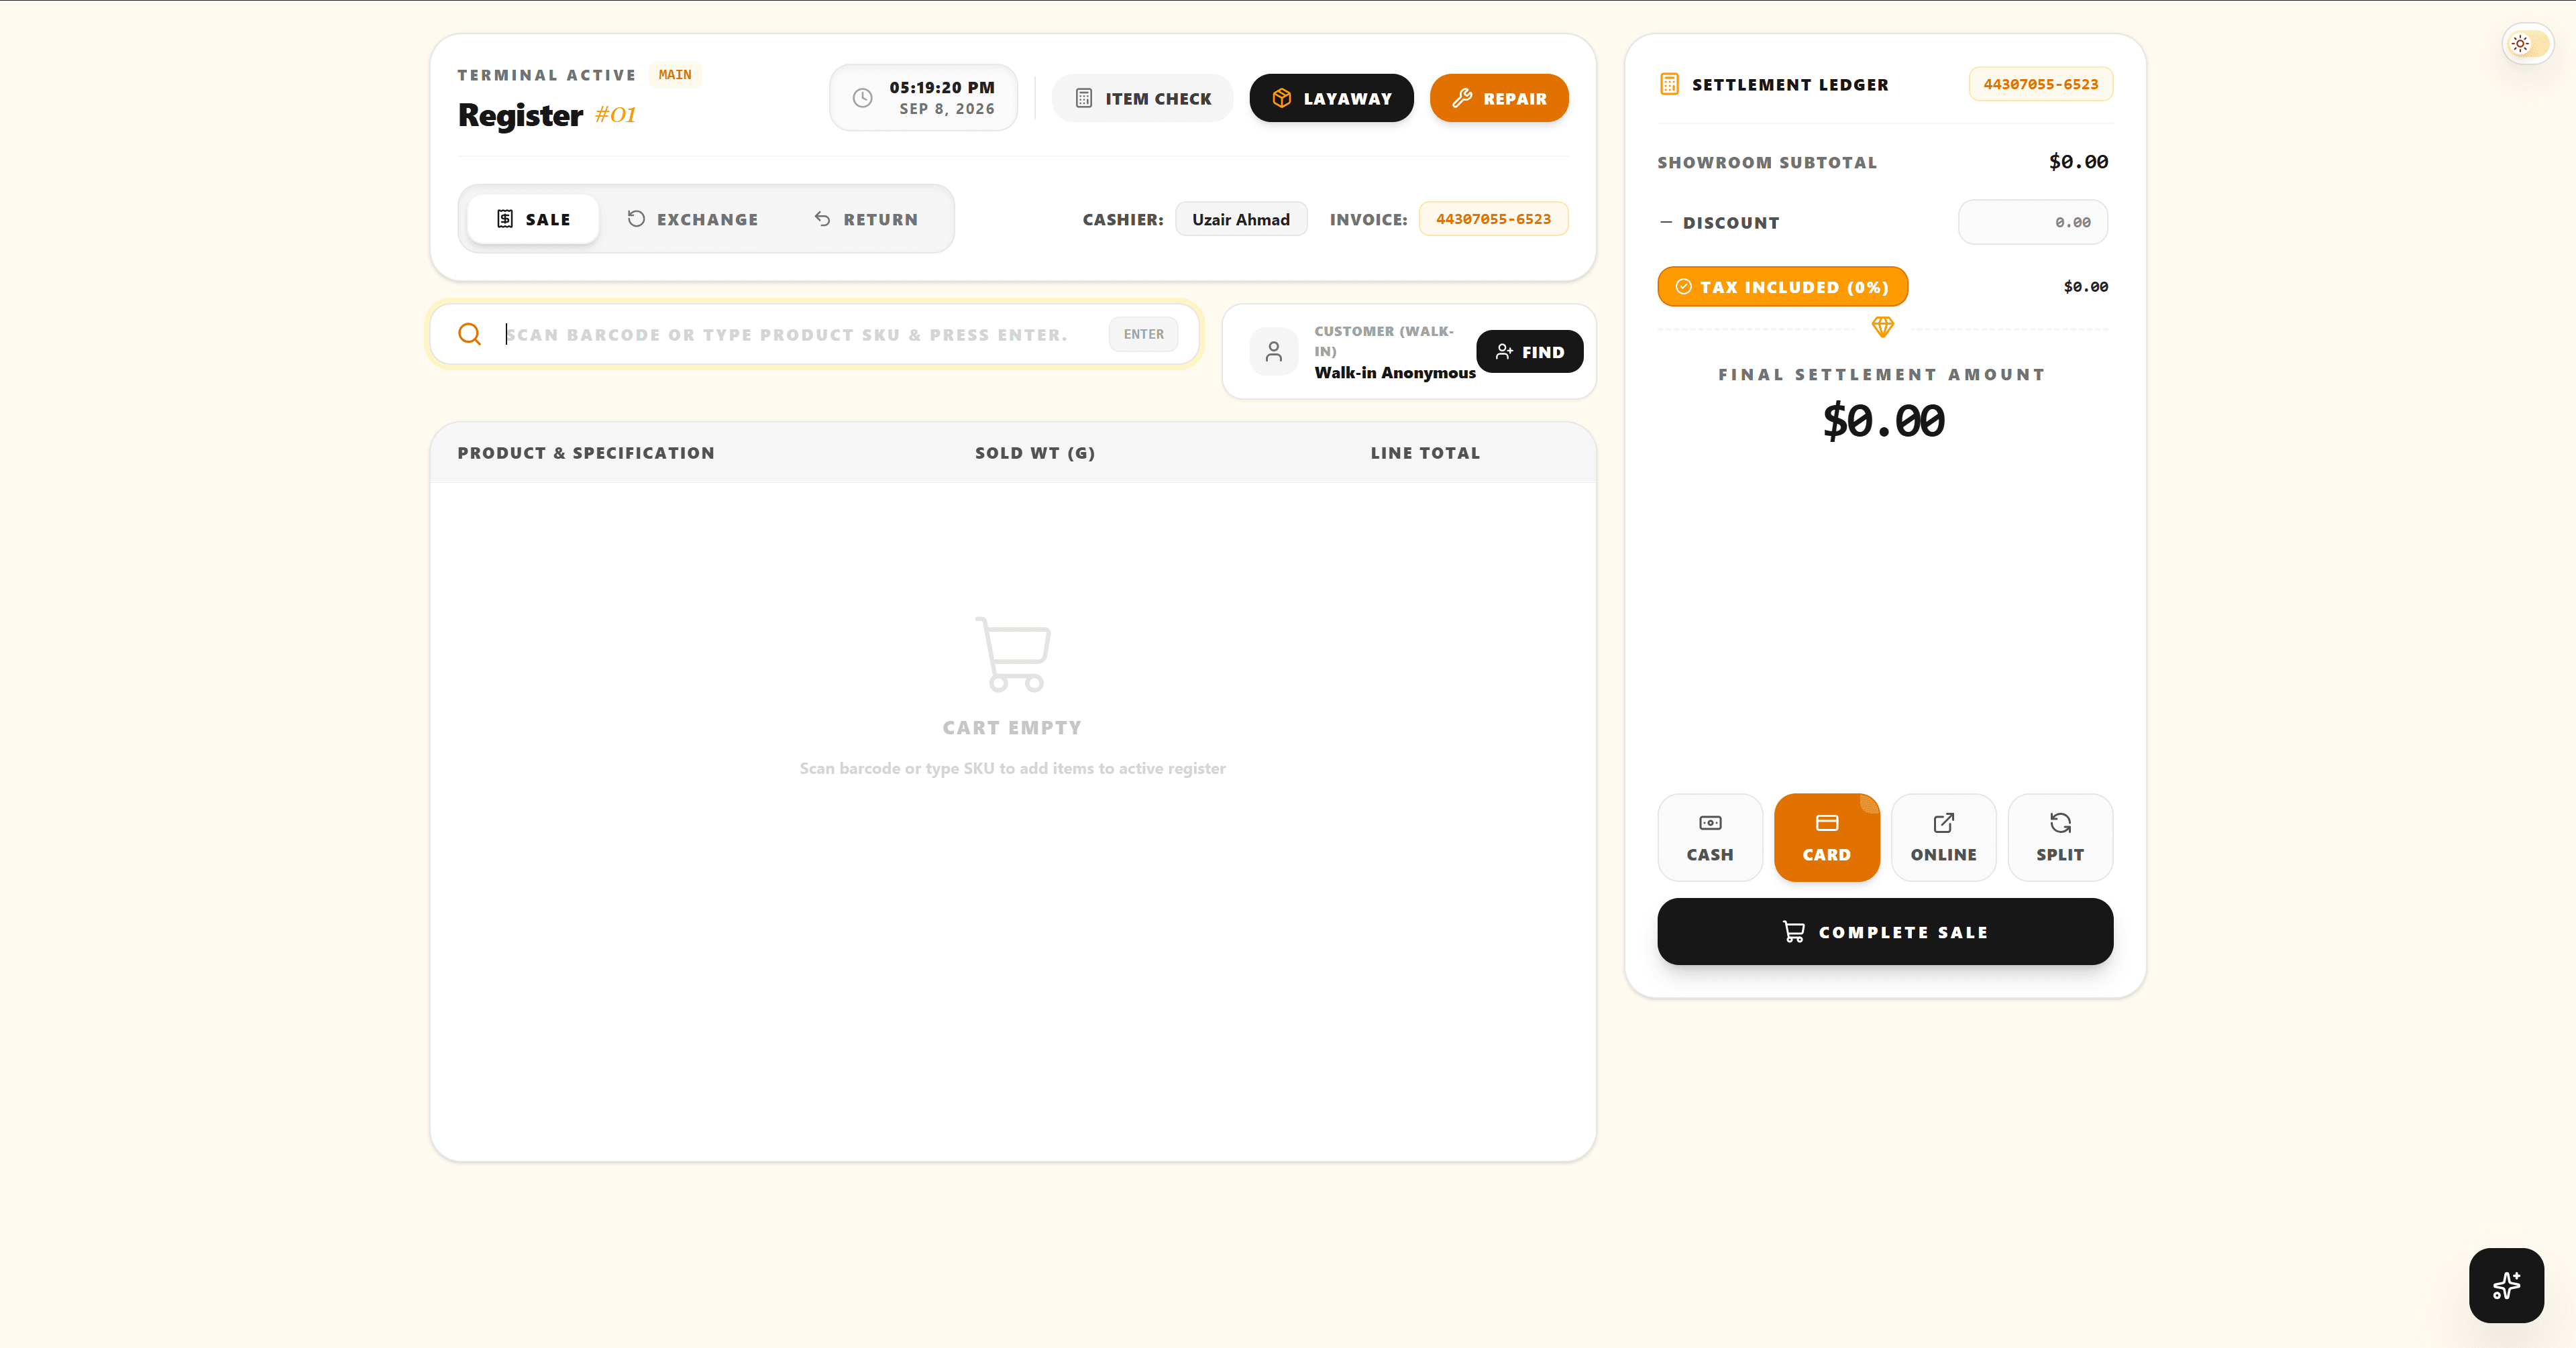
Task: Click the Settlement Ledger receipt icon
Action: pos(1669,84)
